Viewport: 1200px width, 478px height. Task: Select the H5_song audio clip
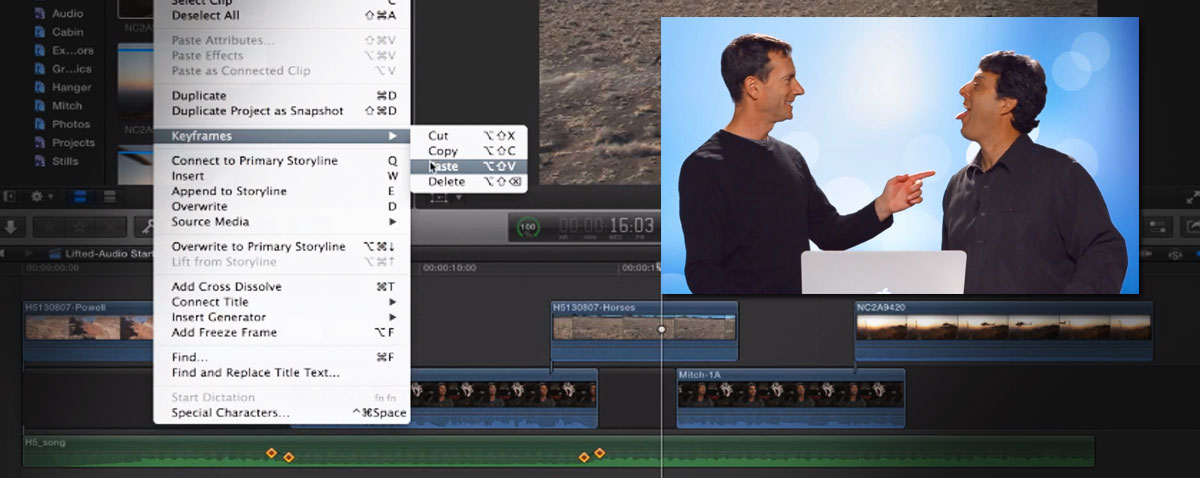558,451
